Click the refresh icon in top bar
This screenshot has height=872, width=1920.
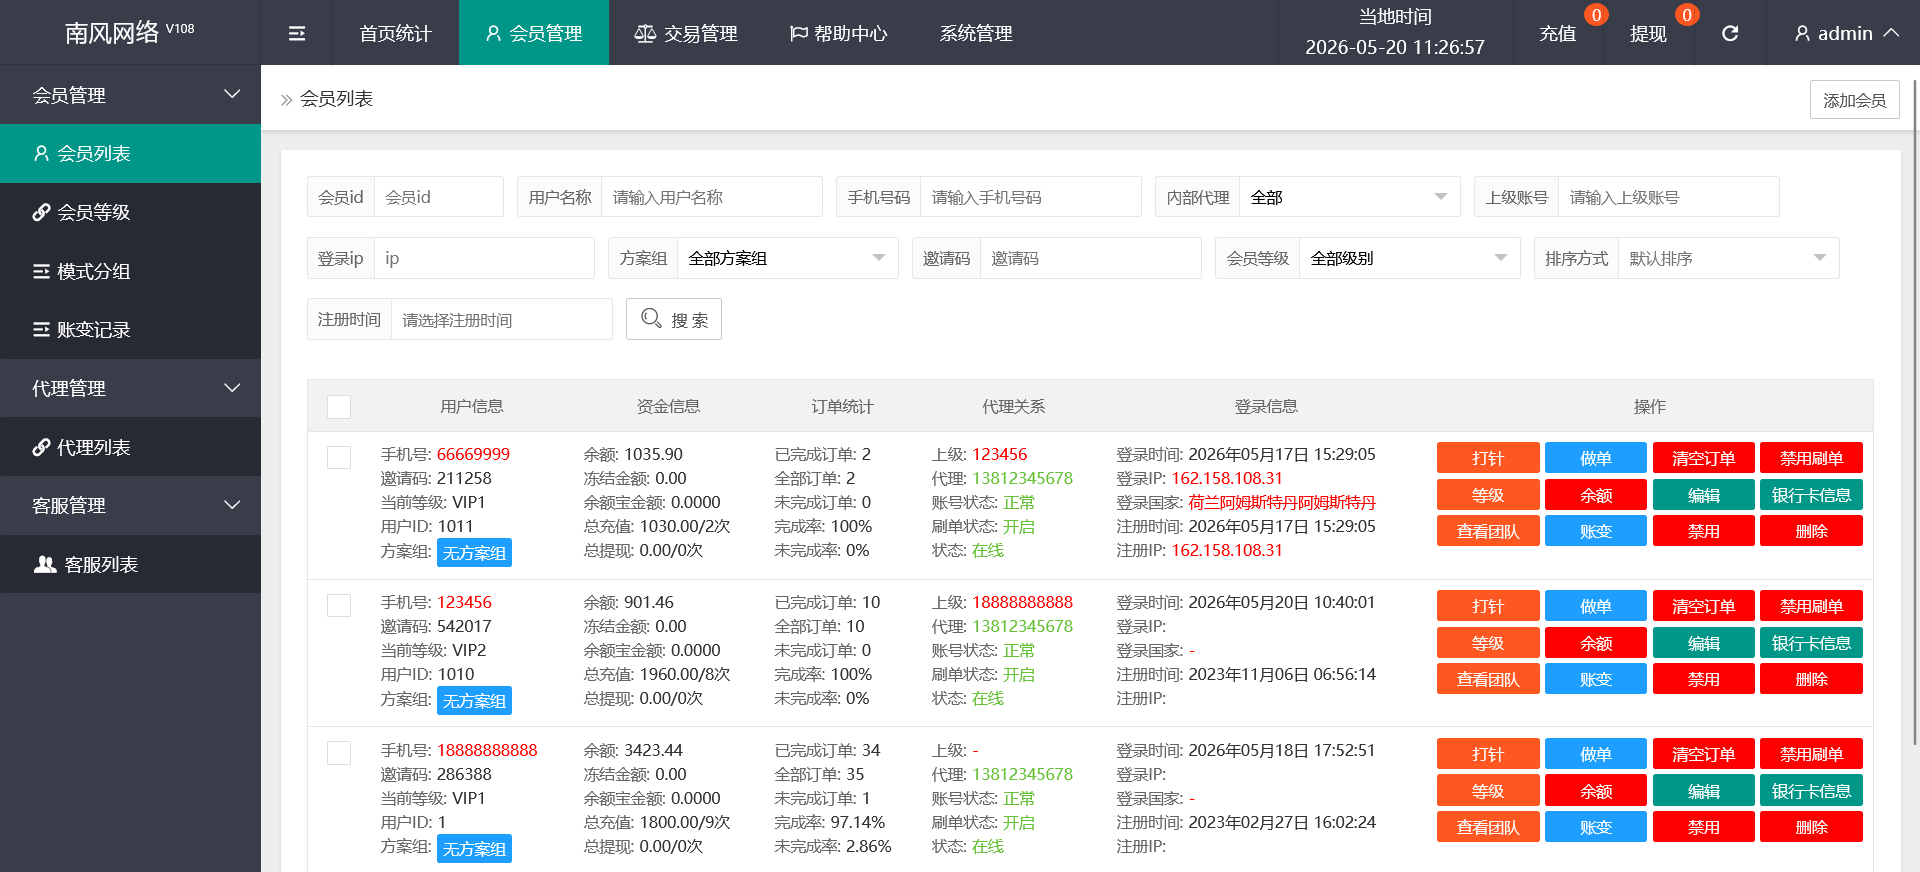[x=1730, y=33]
